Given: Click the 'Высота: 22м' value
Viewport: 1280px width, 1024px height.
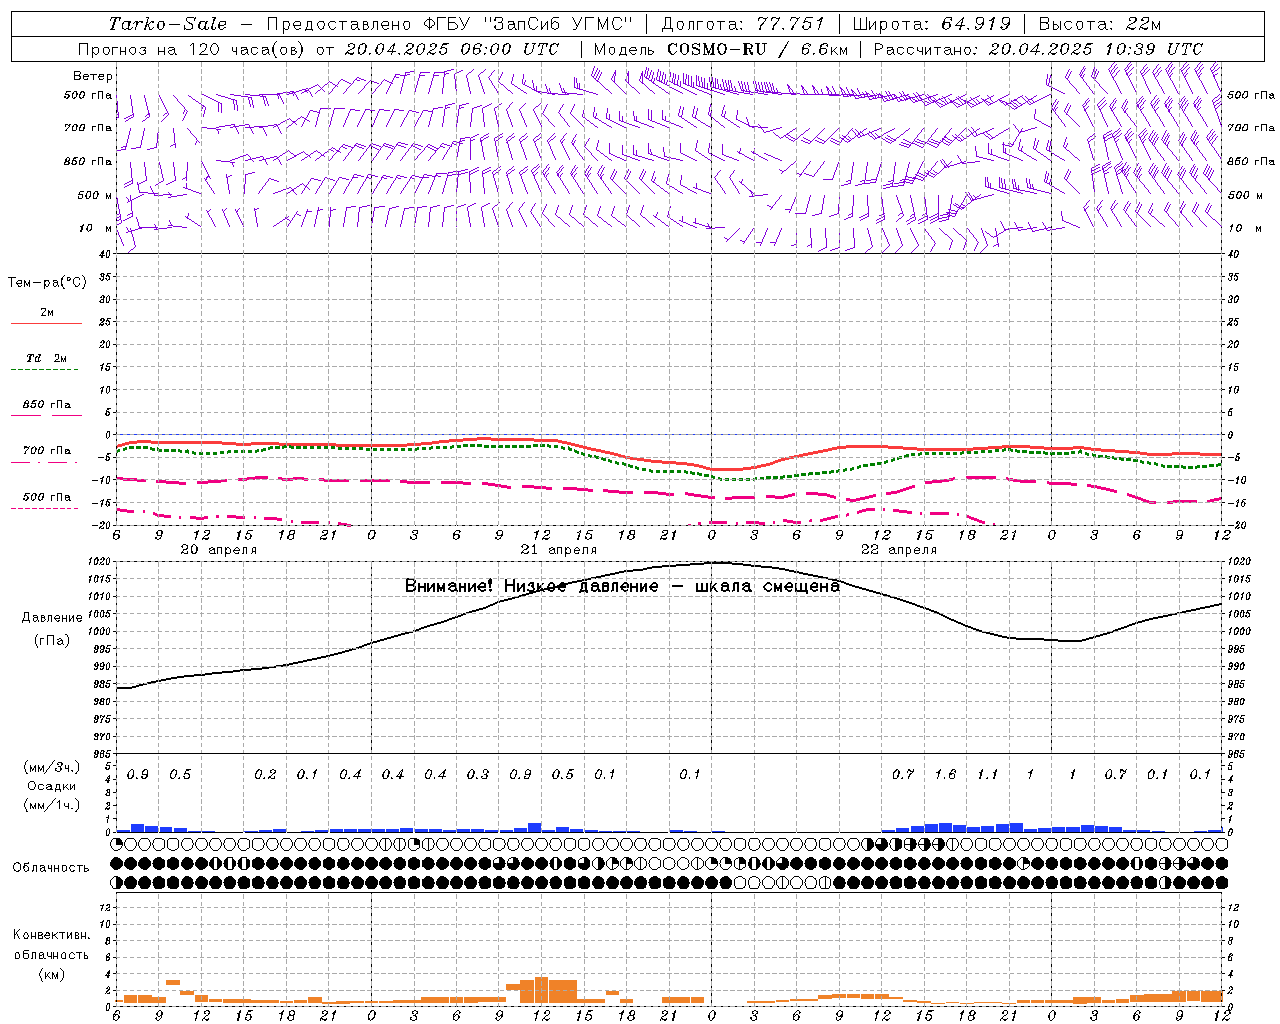Looking at the screenshot, I should tap(1100, 24).
